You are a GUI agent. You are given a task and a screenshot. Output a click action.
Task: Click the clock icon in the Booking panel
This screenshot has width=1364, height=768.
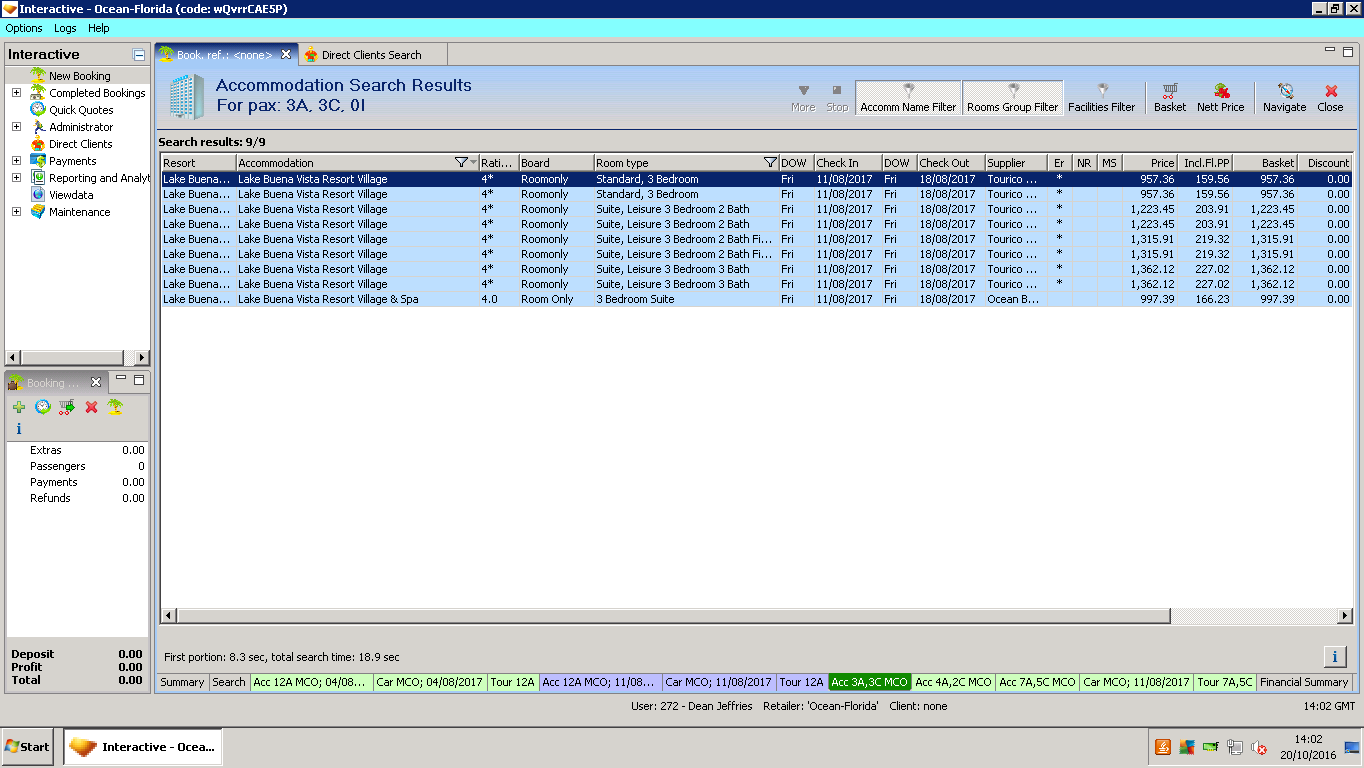(43, 407)
